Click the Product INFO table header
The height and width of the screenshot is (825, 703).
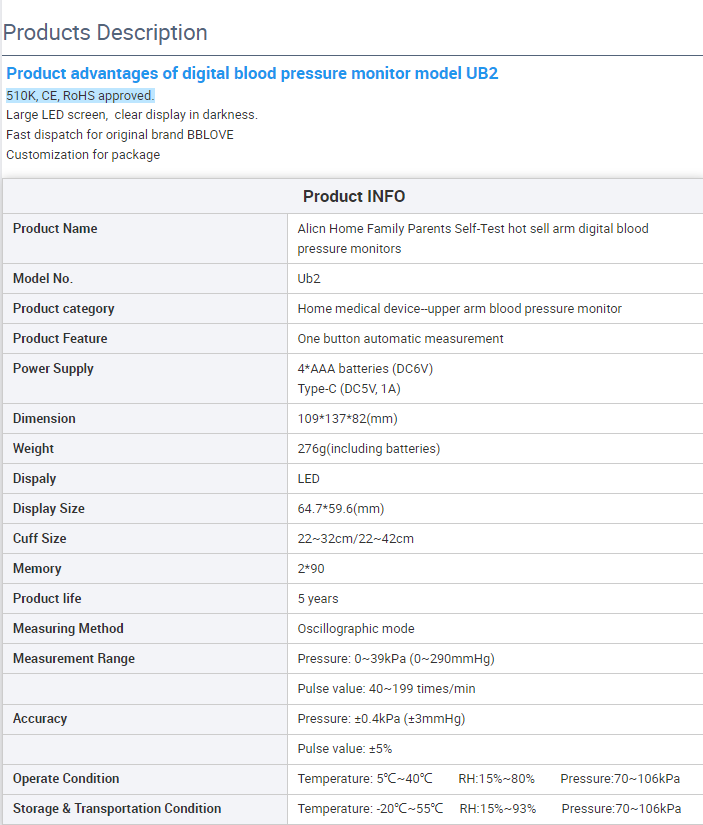[354, 196]
